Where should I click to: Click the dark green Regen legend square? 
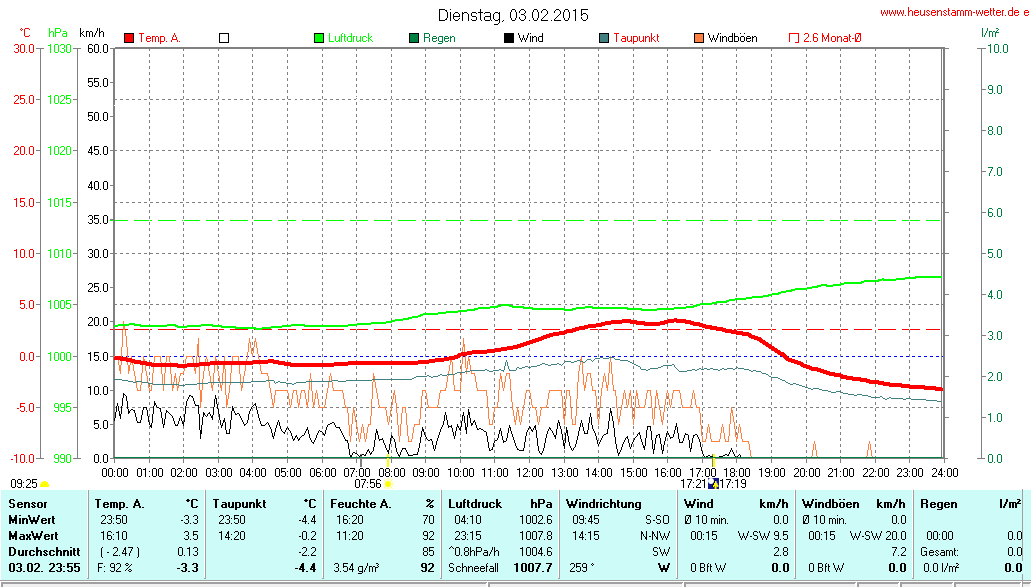pos(414,38)
